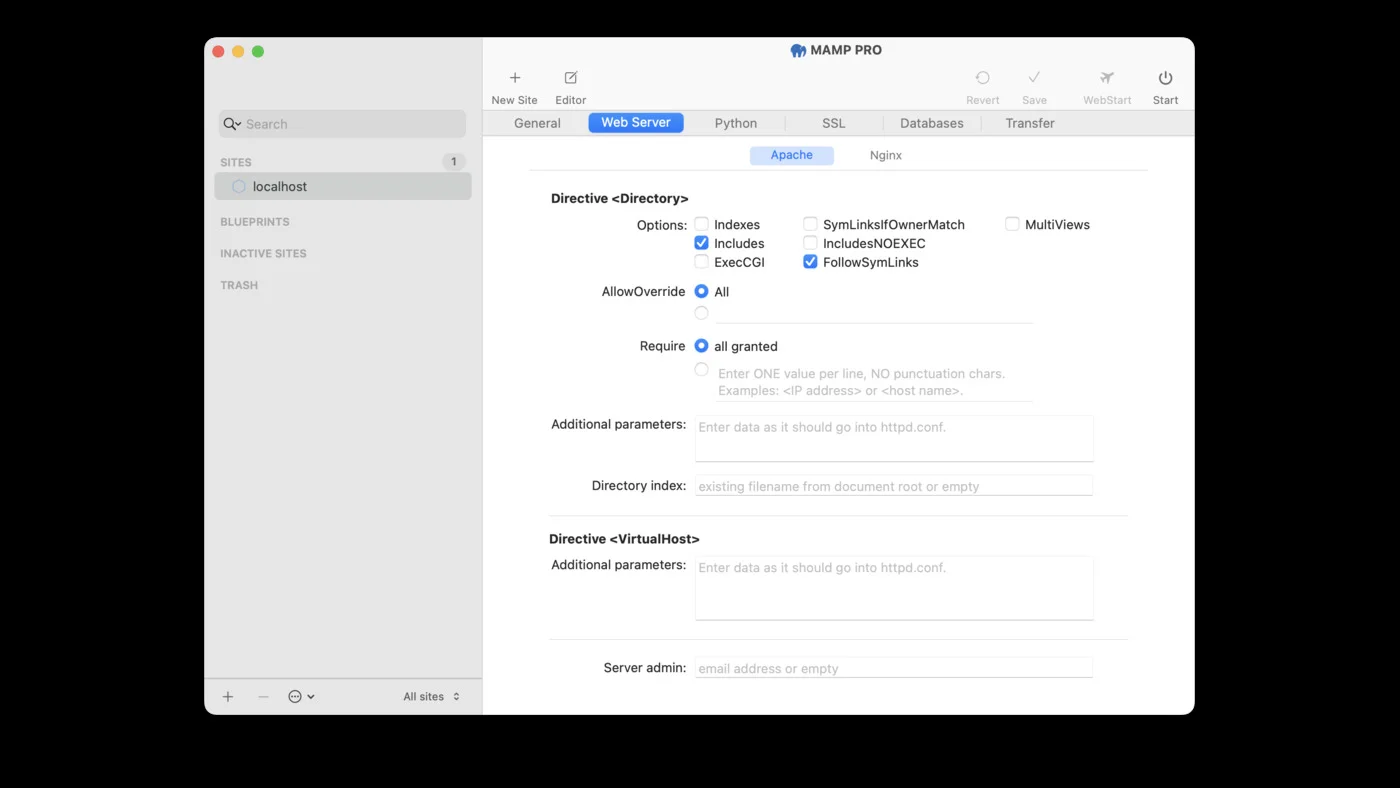Switch to the General tab

[537, 123]
